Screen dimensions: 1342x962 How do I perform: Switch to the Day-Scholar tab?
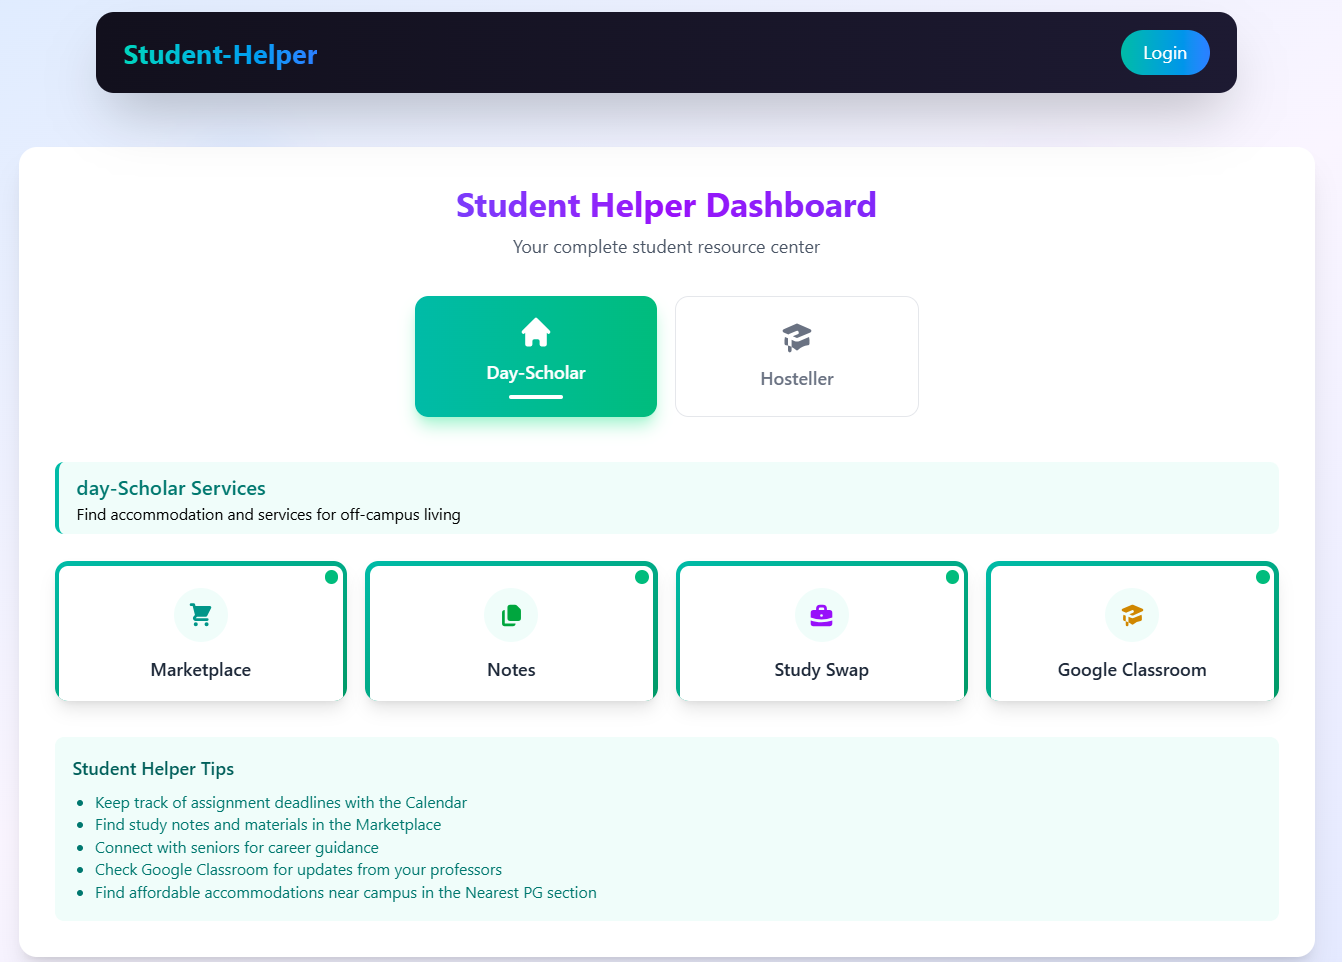tap(536, 356)
